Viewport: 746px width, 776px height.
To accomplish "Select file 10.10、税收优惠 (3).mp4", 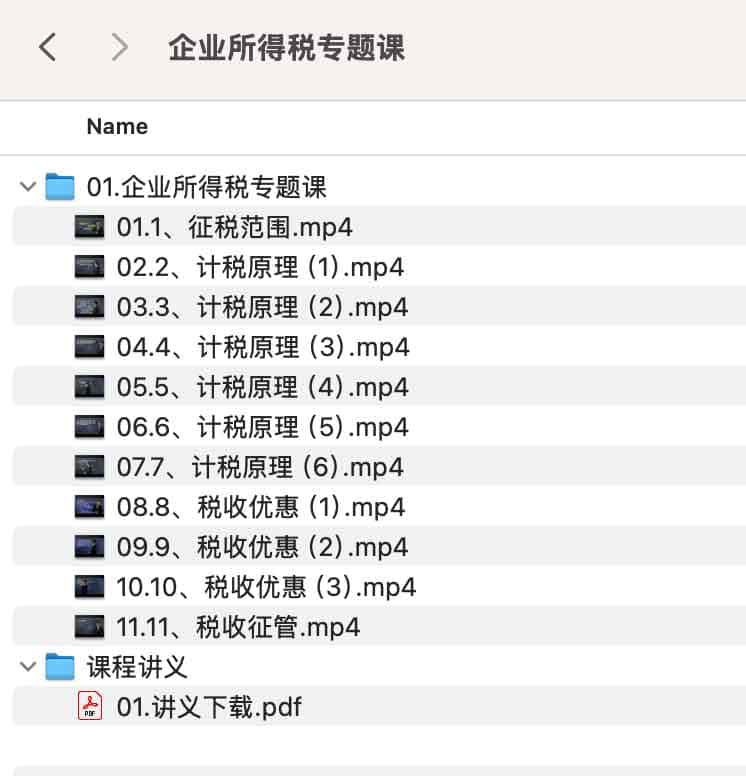I will coord(266,587).
